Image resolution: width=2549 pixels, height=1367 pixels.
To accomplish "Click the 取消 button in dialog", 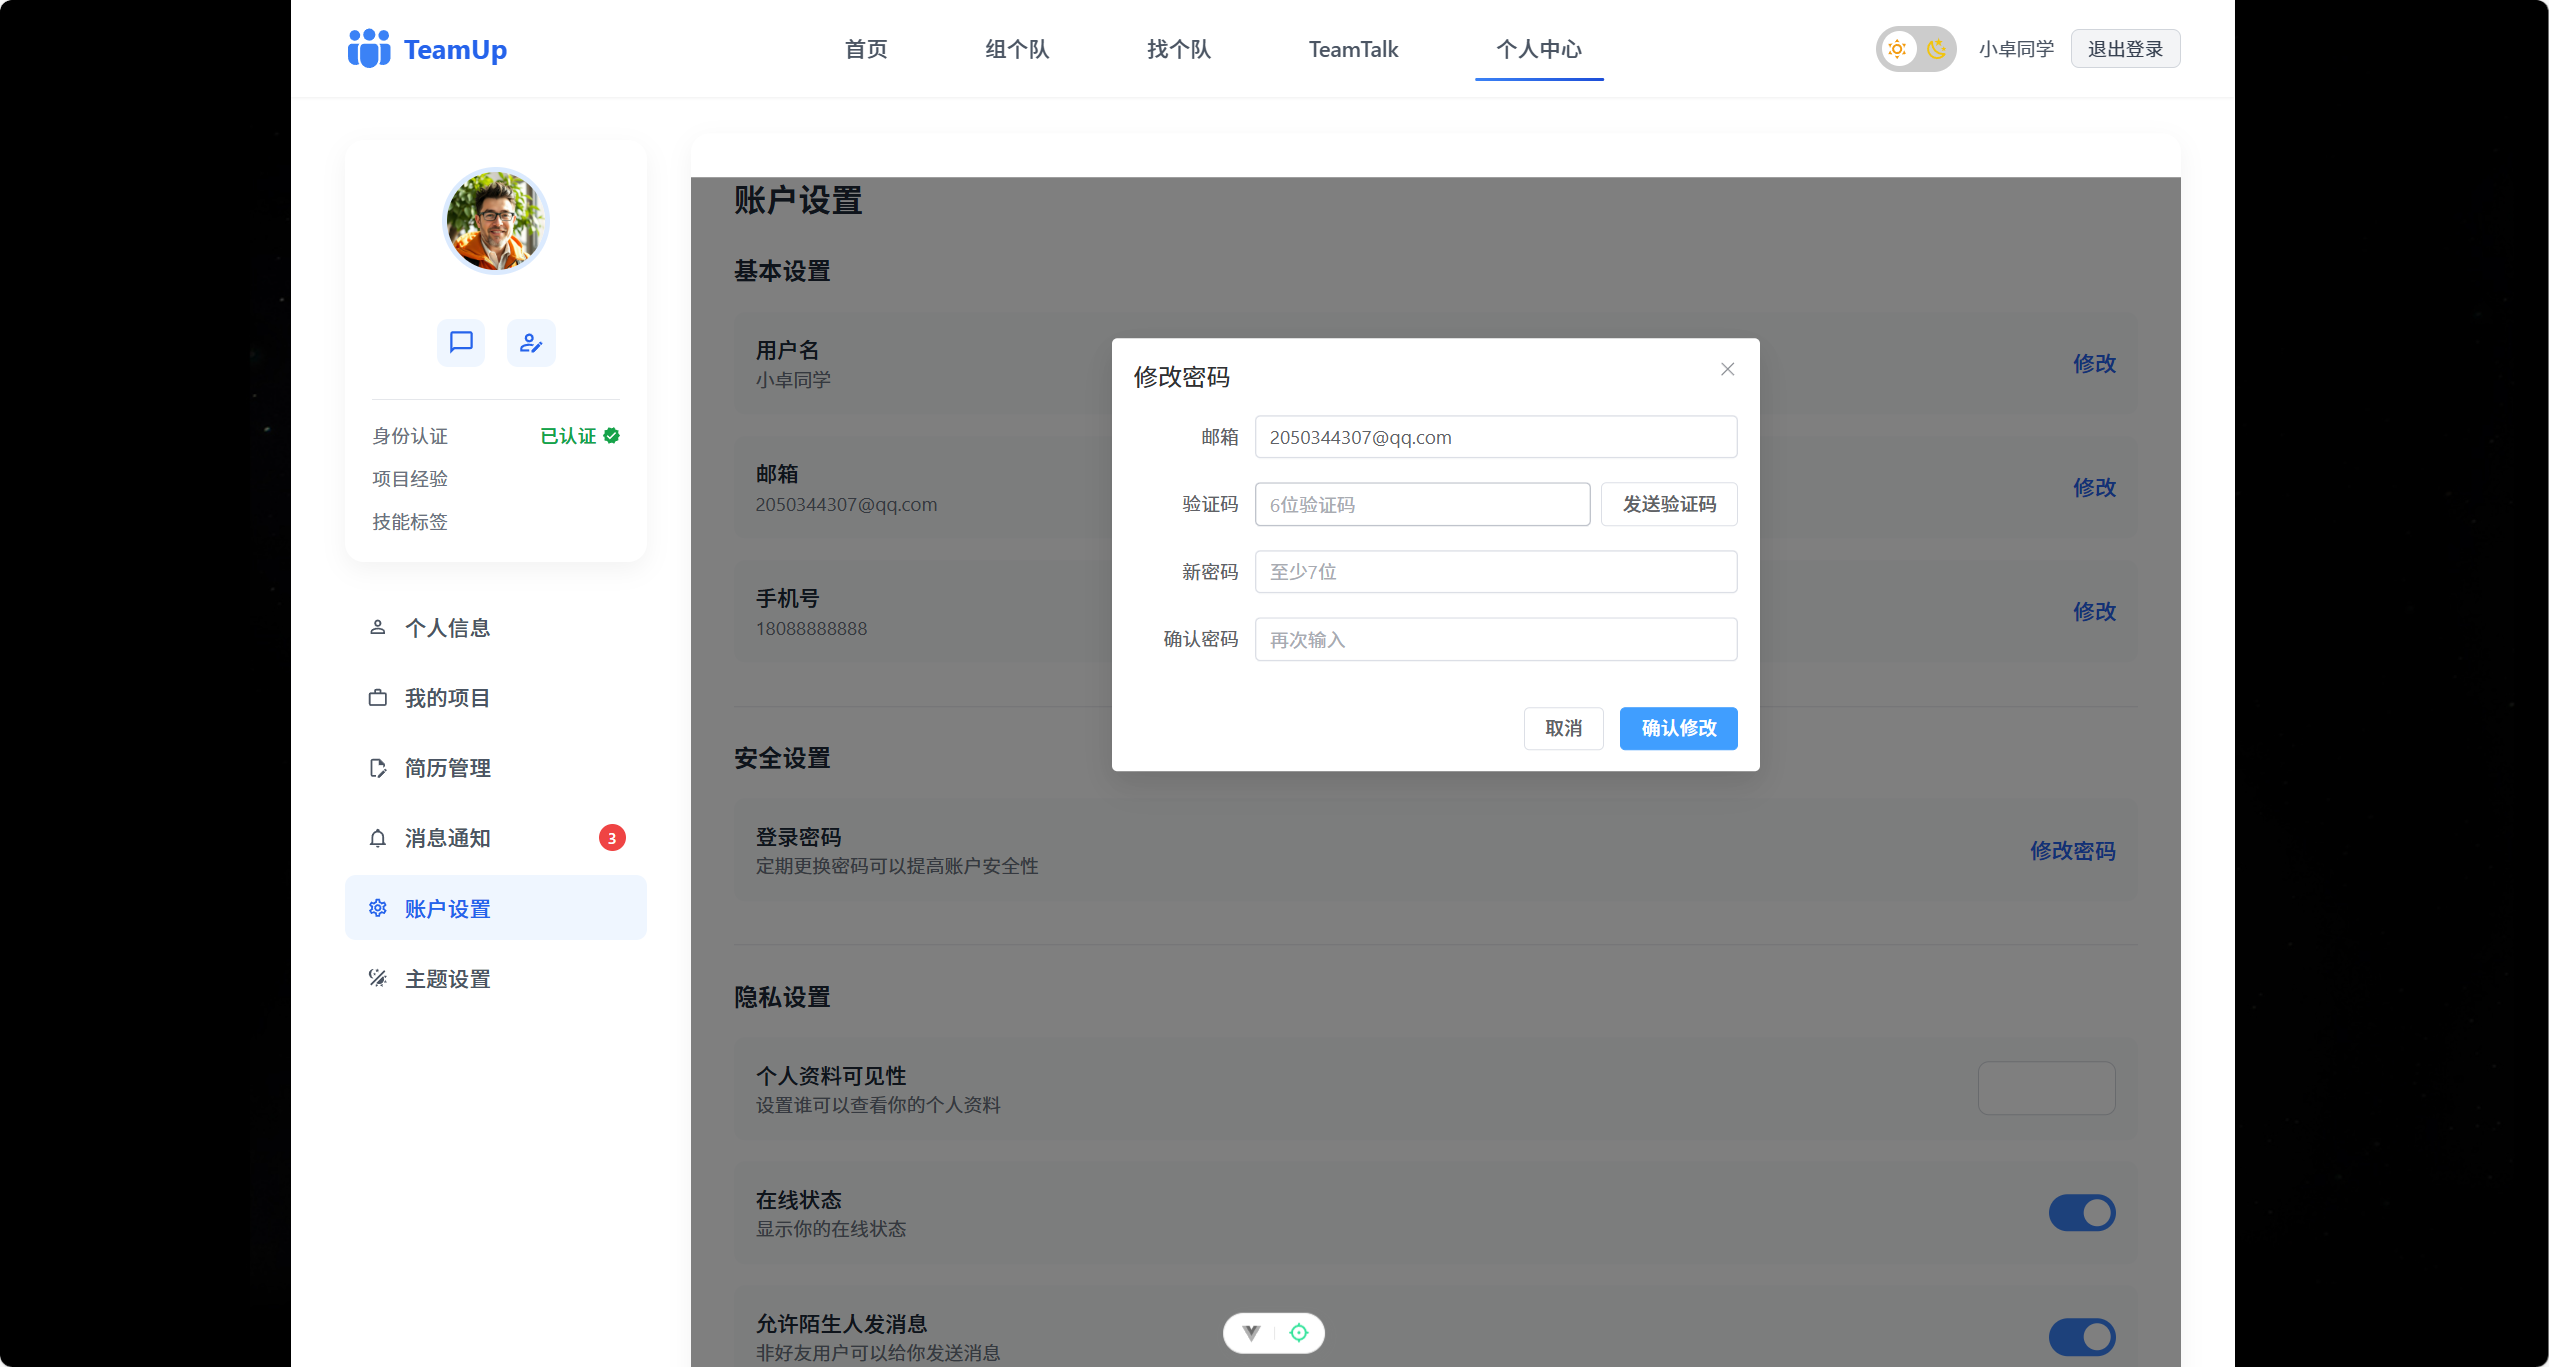I will tap(1563, 728).
